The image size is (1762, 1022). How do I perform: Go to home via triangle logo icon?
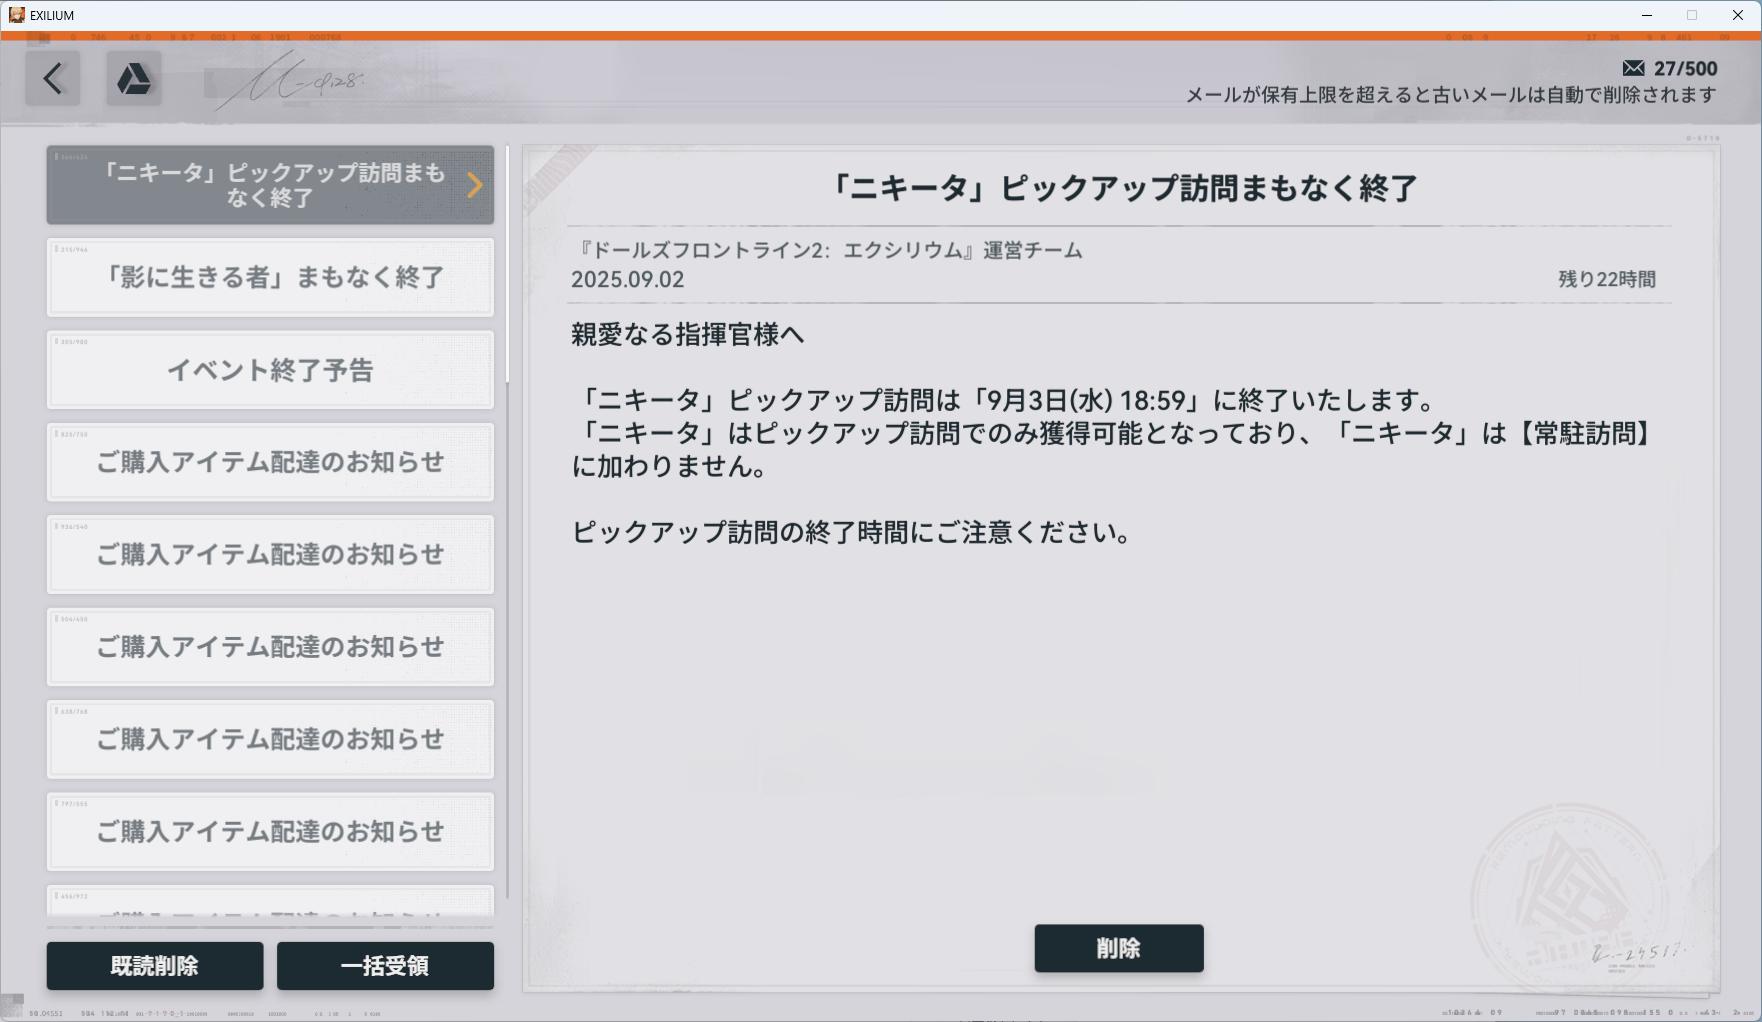coord(134,78)
